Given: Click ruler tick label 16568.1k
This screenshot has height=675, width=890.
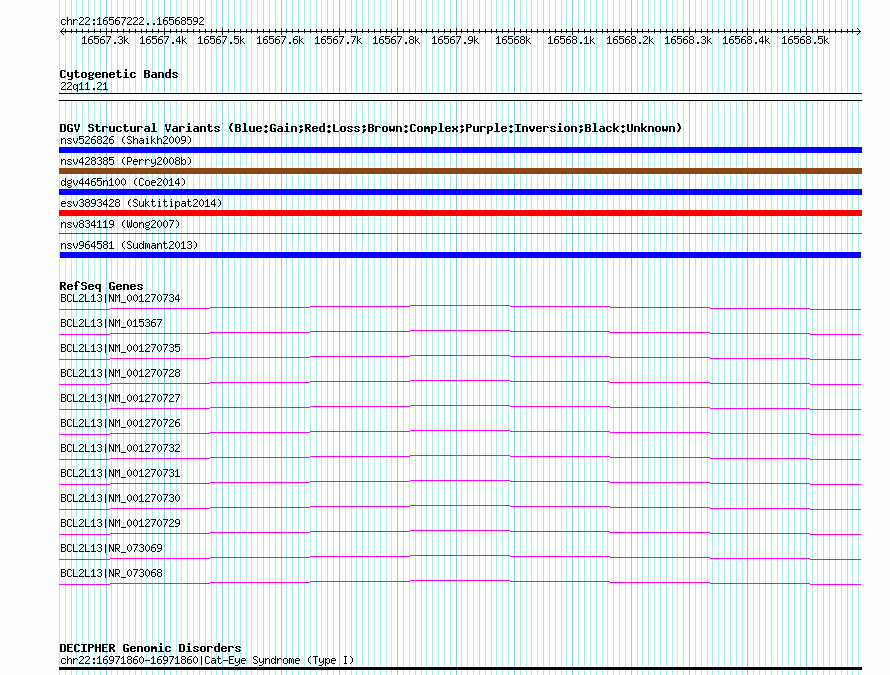Looking at the screenshot, I should pos(572,41).
